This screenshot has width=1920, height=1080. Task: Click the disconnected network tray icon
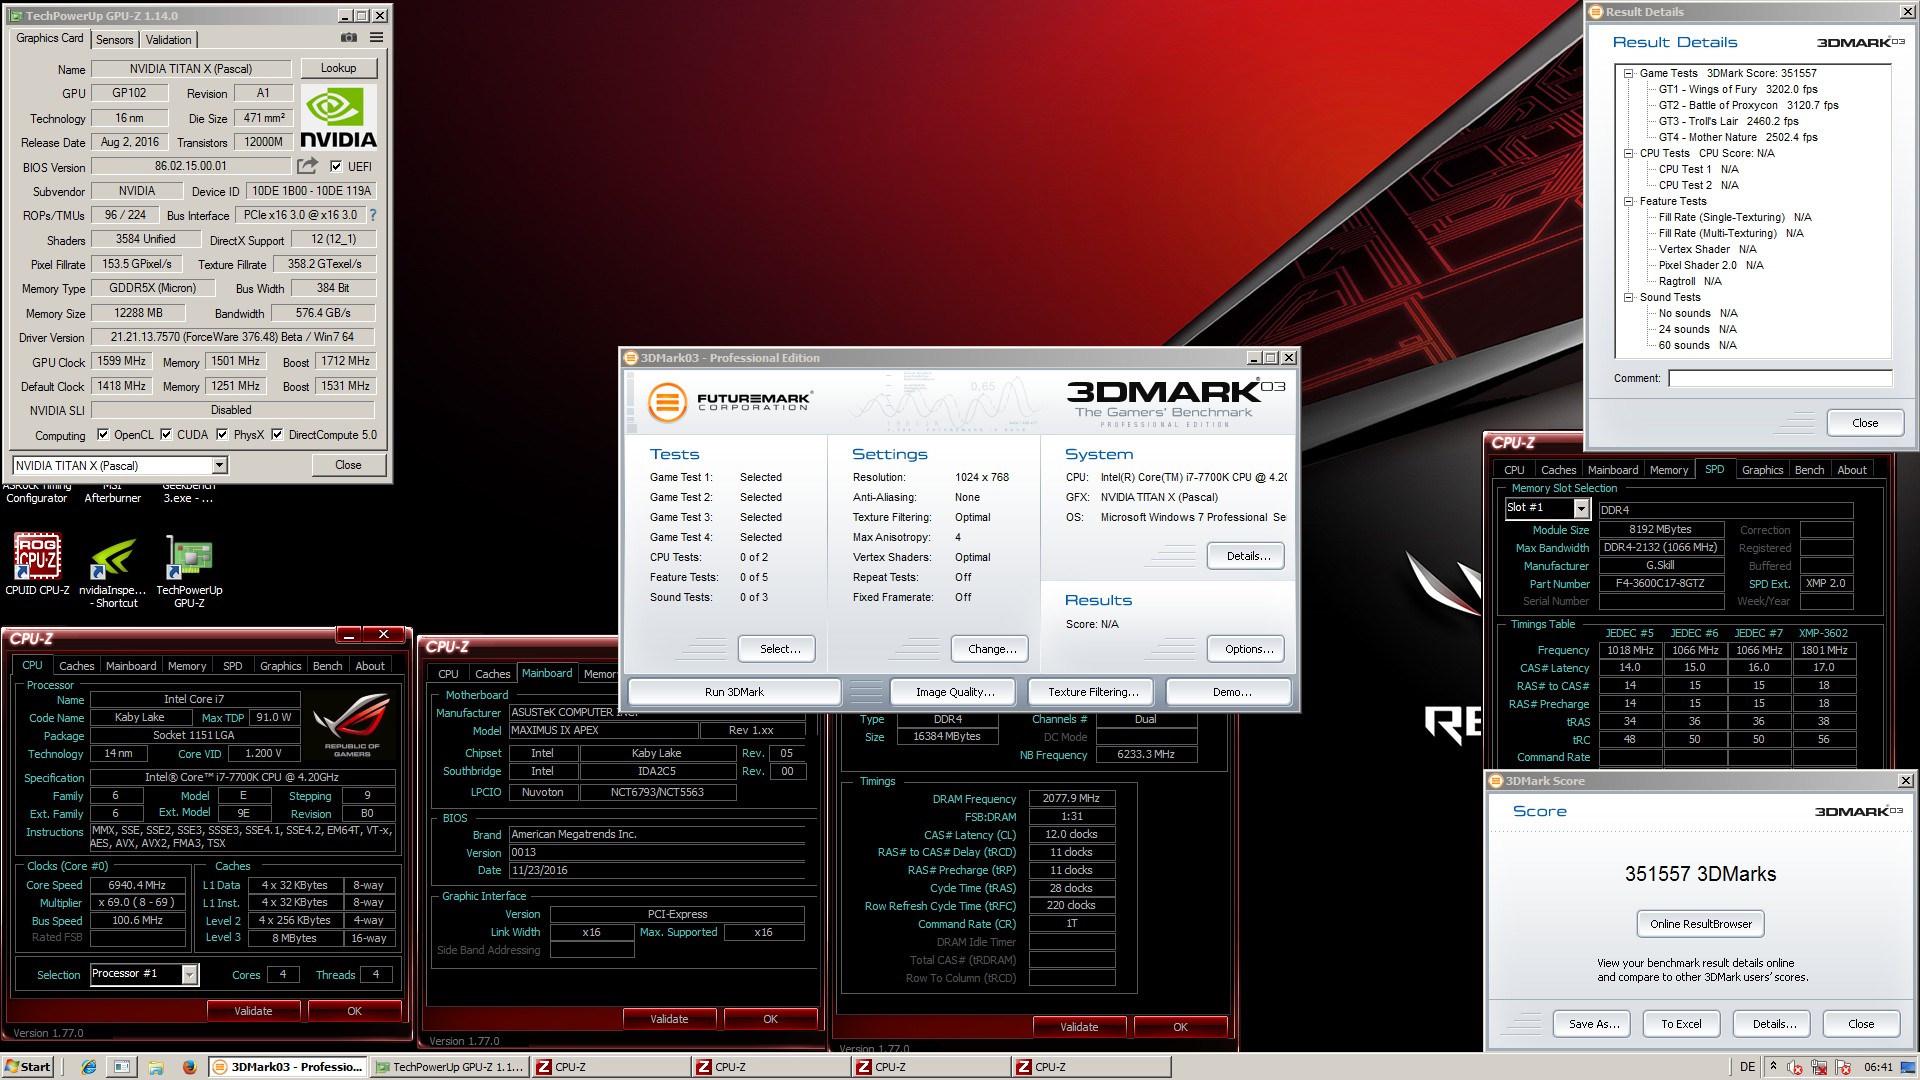[1819, 1068]
